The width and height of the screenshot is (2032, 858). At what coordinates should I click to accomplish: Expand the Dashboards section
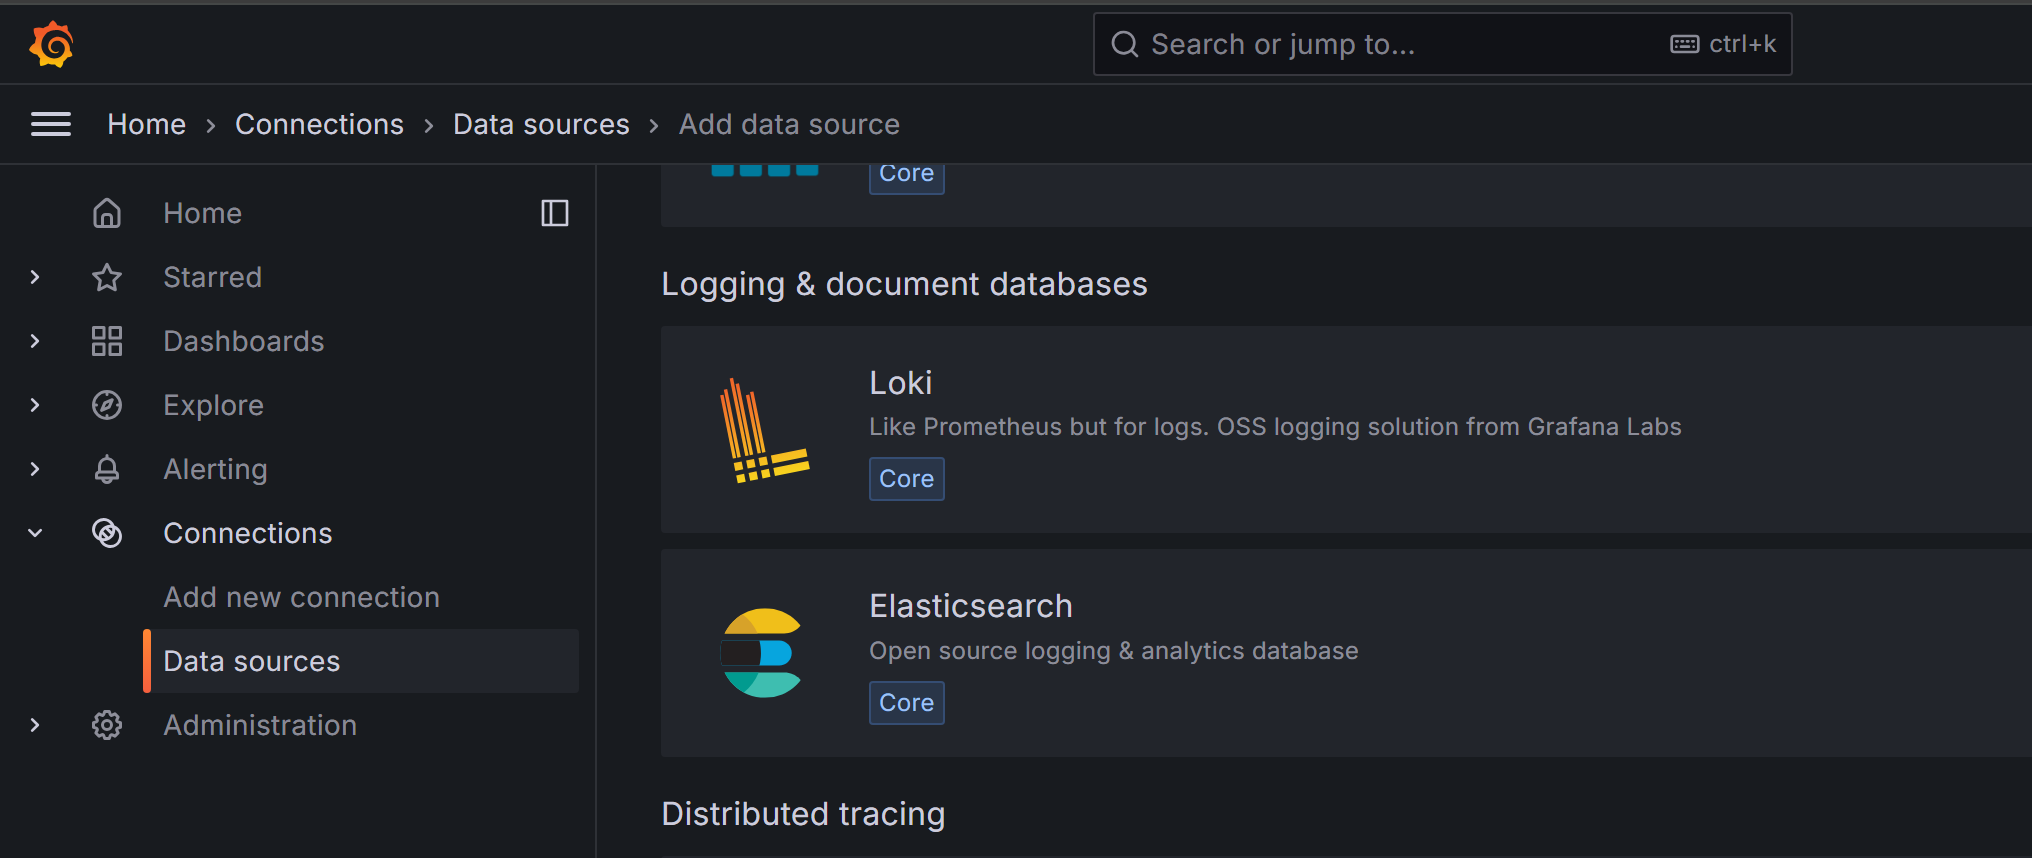(x=35, y=341)
